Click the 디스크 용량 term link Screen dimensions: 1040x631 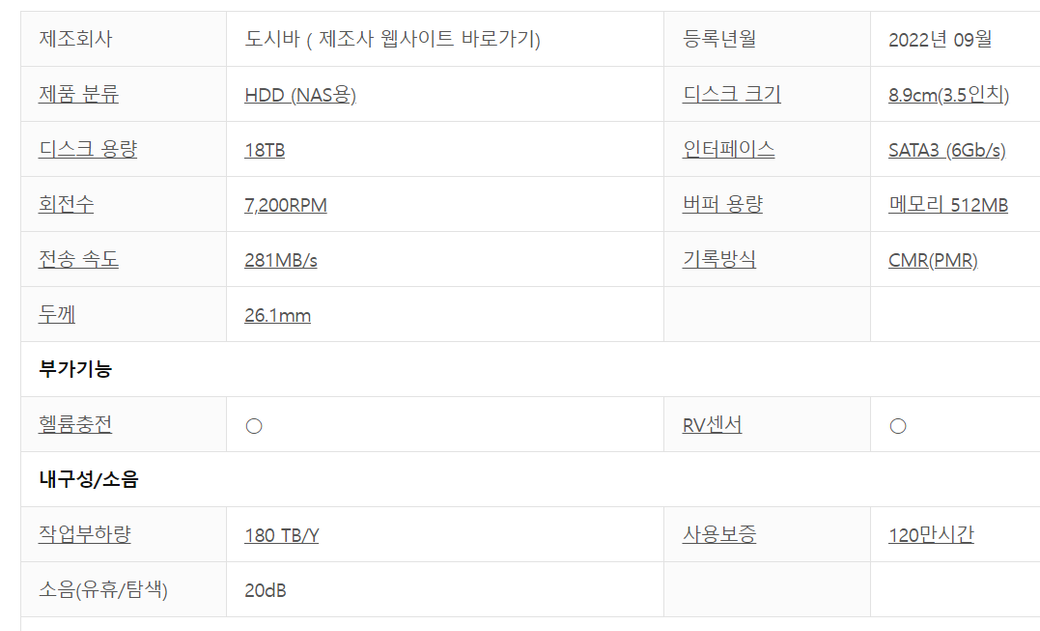coord(88,150)
